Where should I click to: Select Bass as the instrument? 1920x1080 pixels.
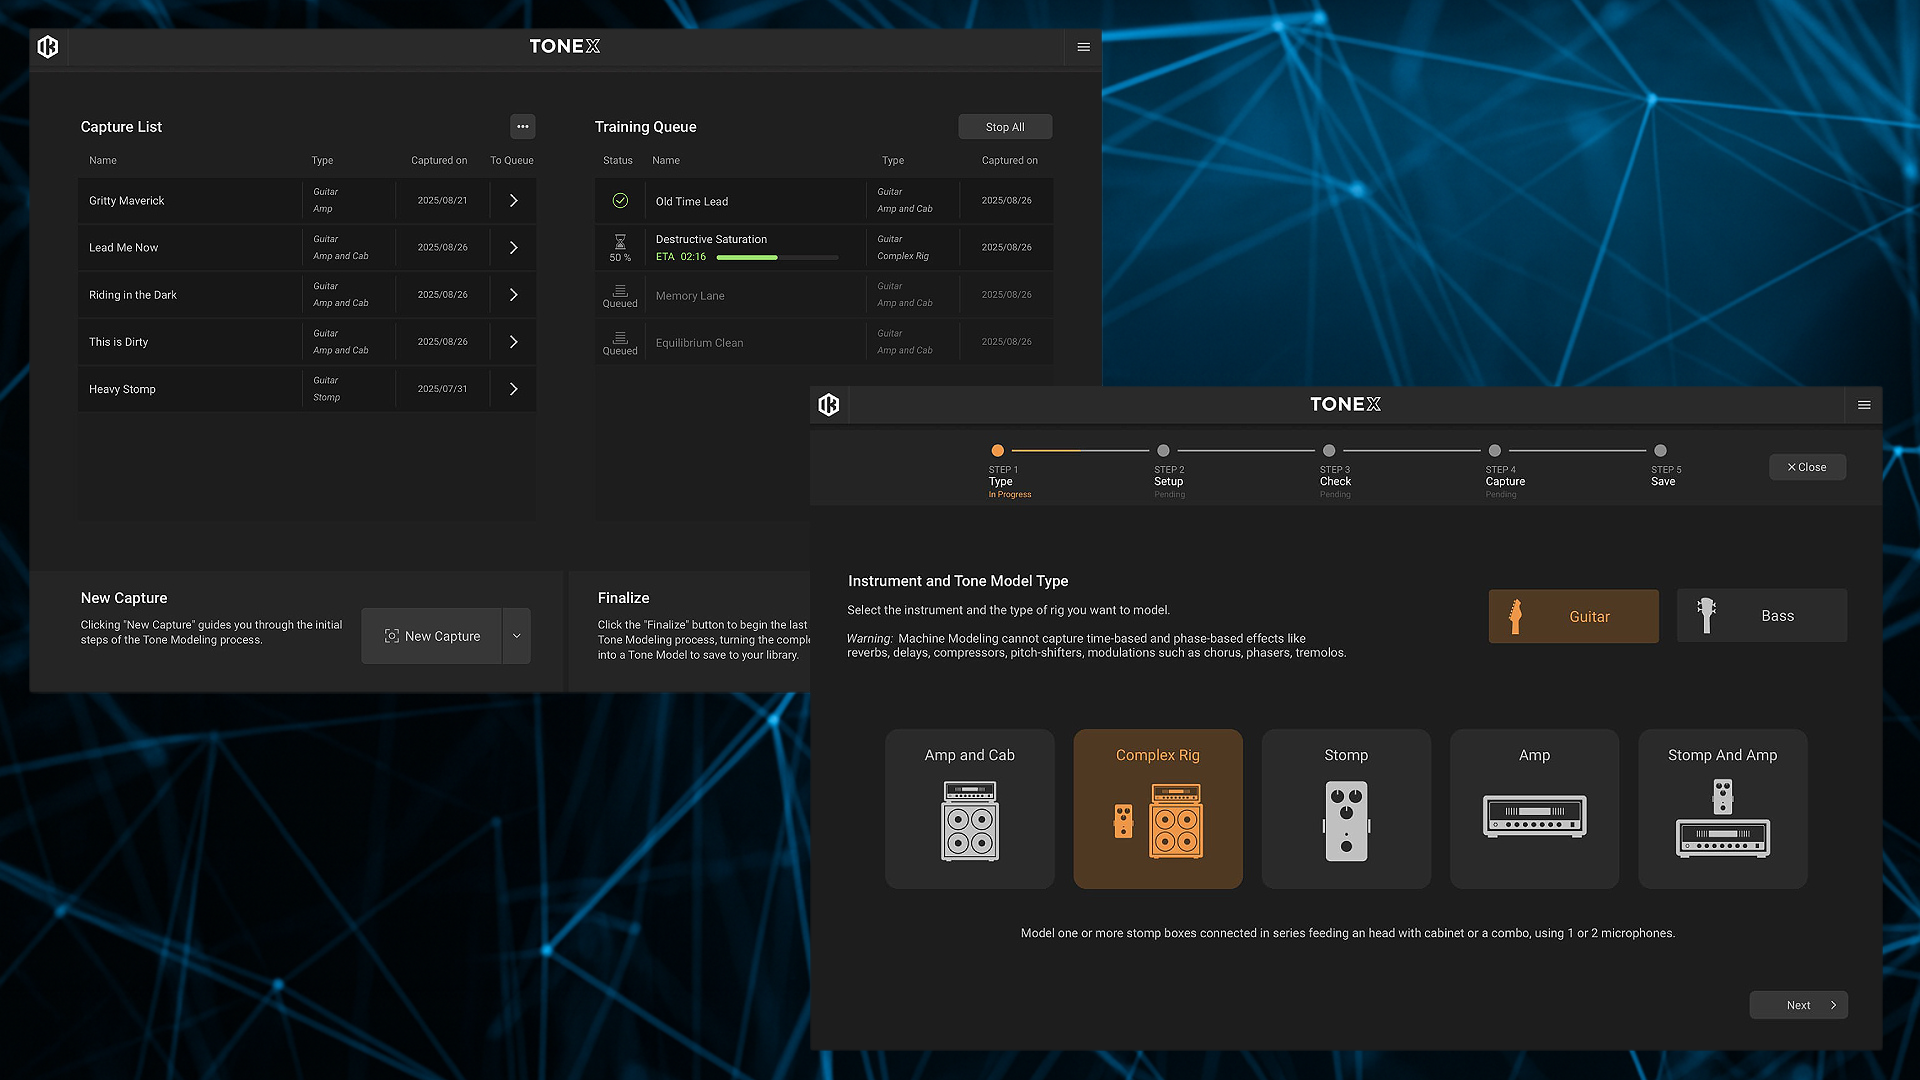[x=1762, y=615]
